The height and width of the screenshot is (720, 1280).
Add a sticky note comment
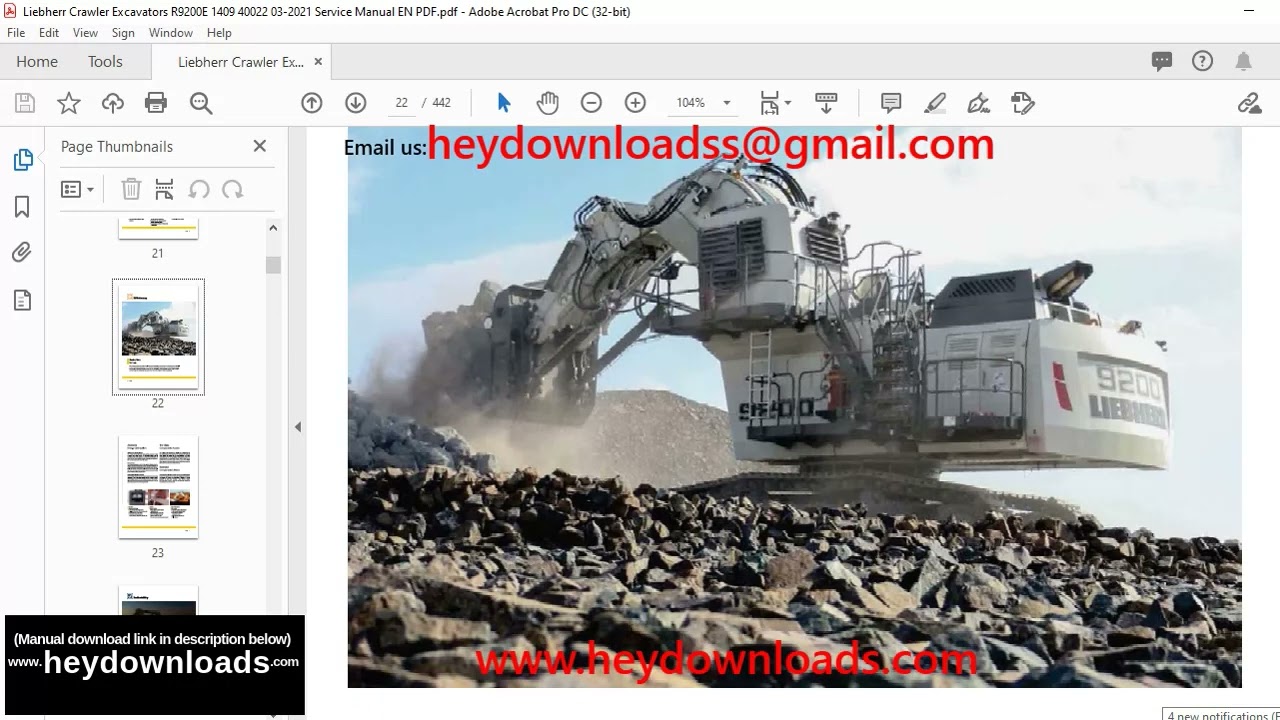pyautogui.click(x=891, y=103)
